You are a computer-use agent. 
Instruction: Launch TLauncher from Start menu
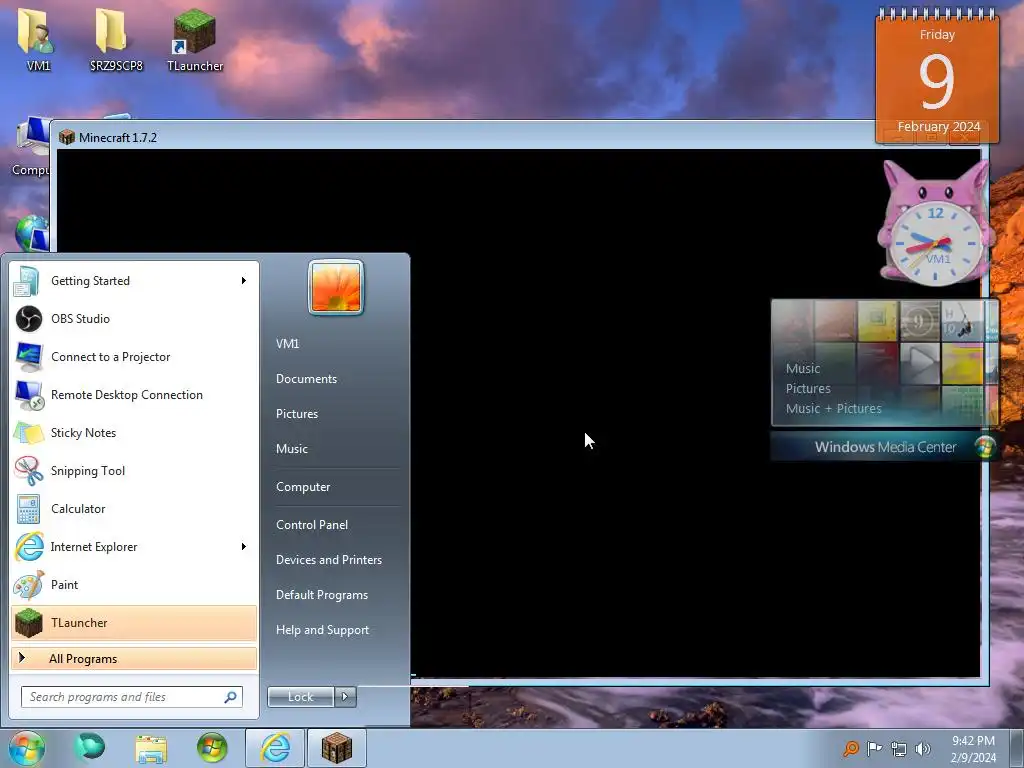[x=134, y=622]
